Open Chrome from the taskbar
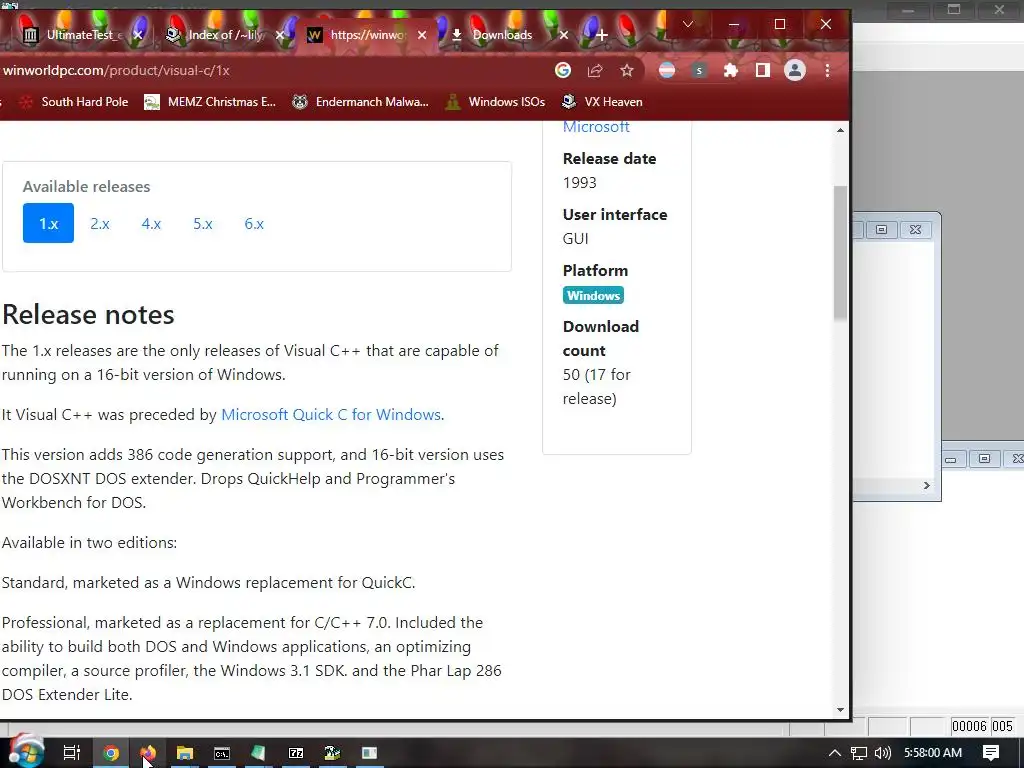Image resolution: width=1024 pixels, height=768 pixels. (x=111, y=753)
